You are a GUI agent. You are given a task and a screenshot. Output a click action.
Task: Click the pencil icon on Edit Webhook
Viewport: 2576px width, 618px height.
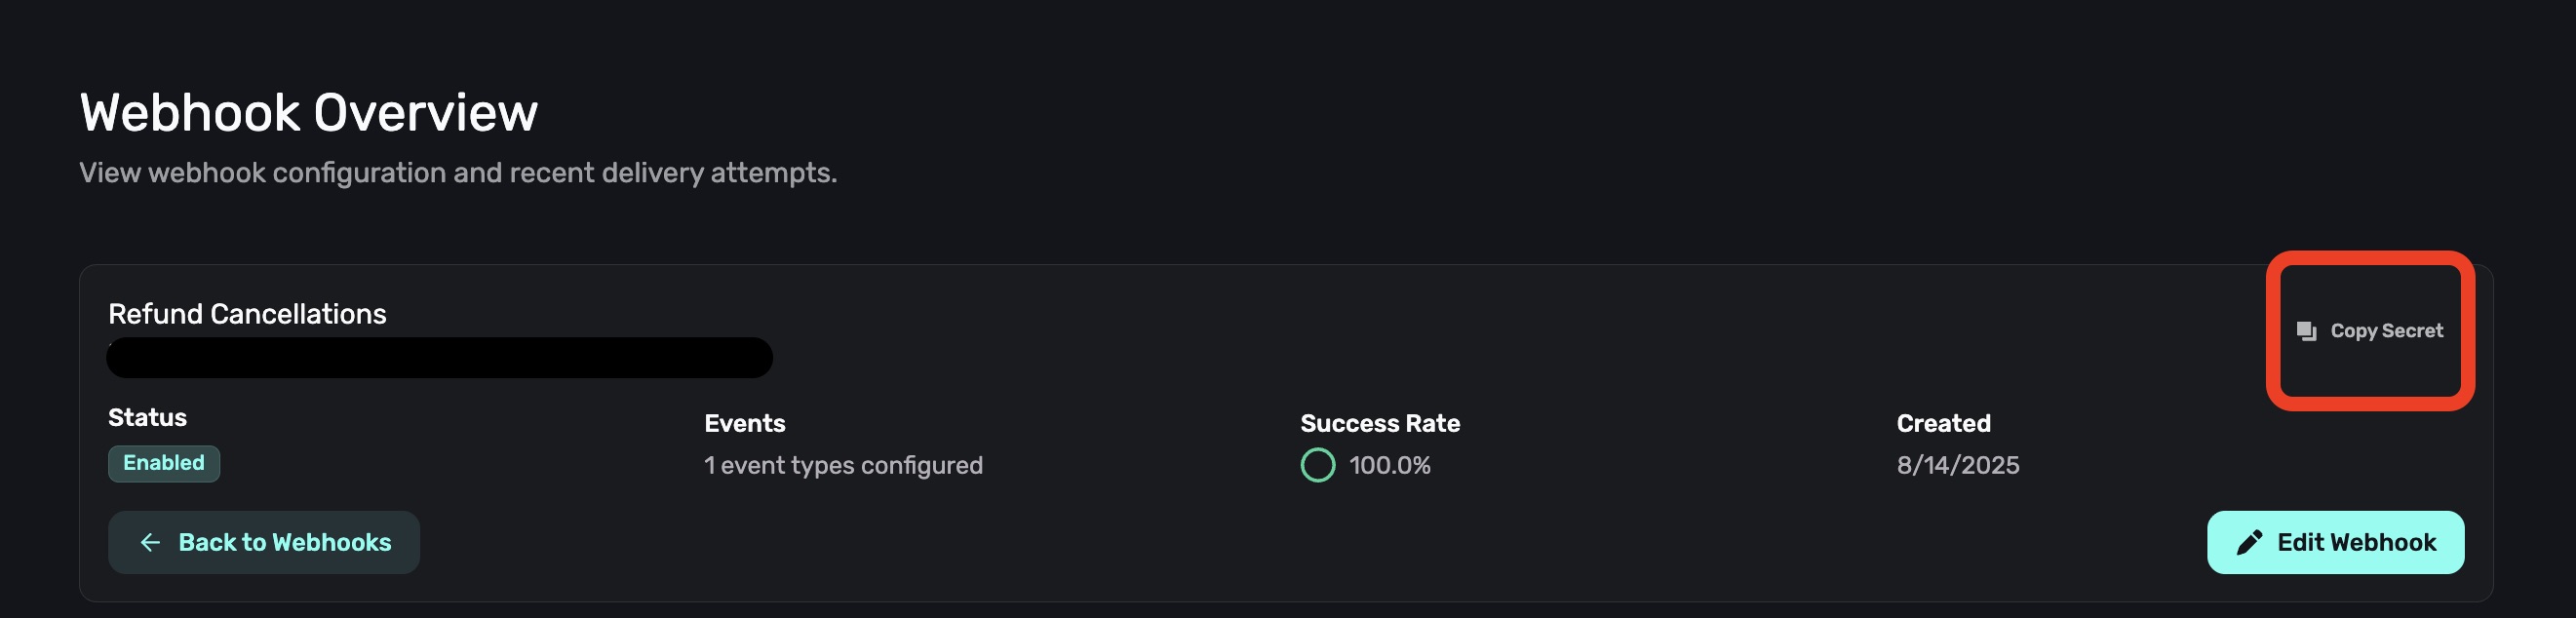(2249, 542)
